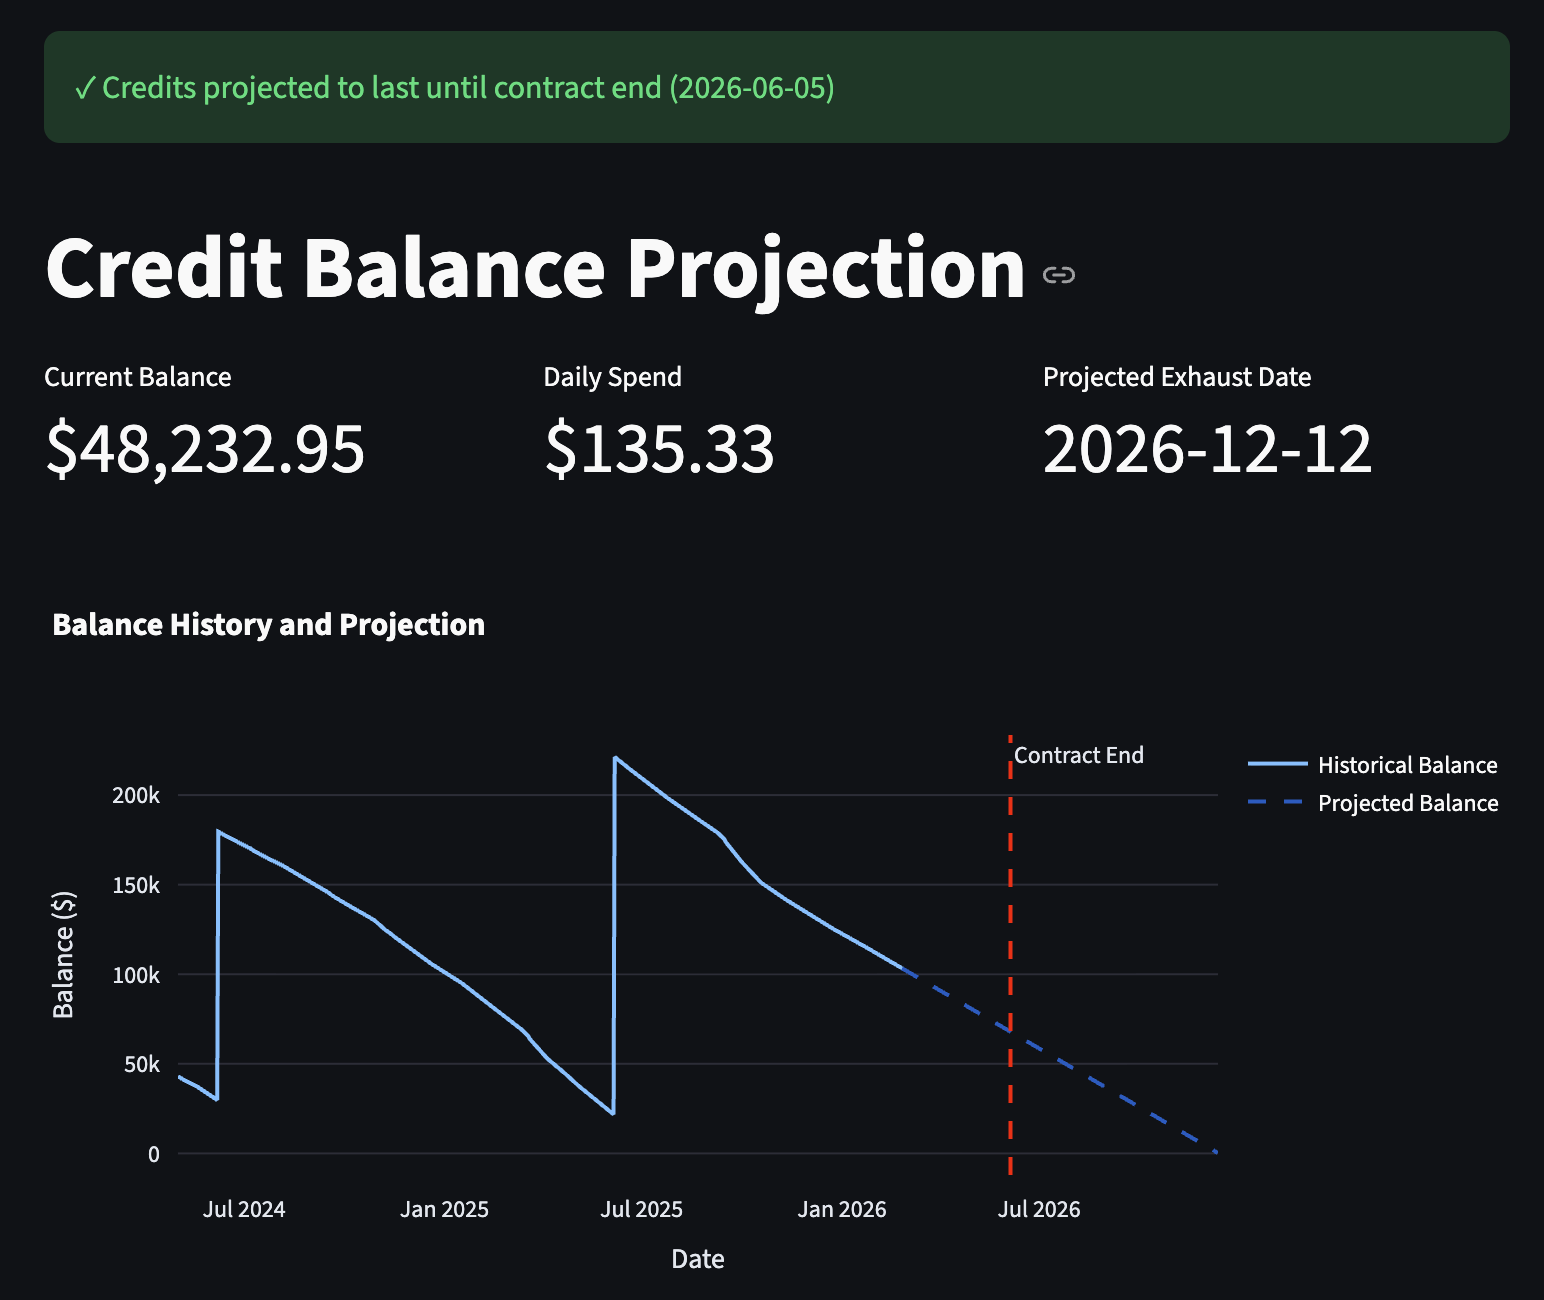Toggle visibility of the Historical Balance series
This screenshot has width=1544, height=1300.
tap(1408, 765)
